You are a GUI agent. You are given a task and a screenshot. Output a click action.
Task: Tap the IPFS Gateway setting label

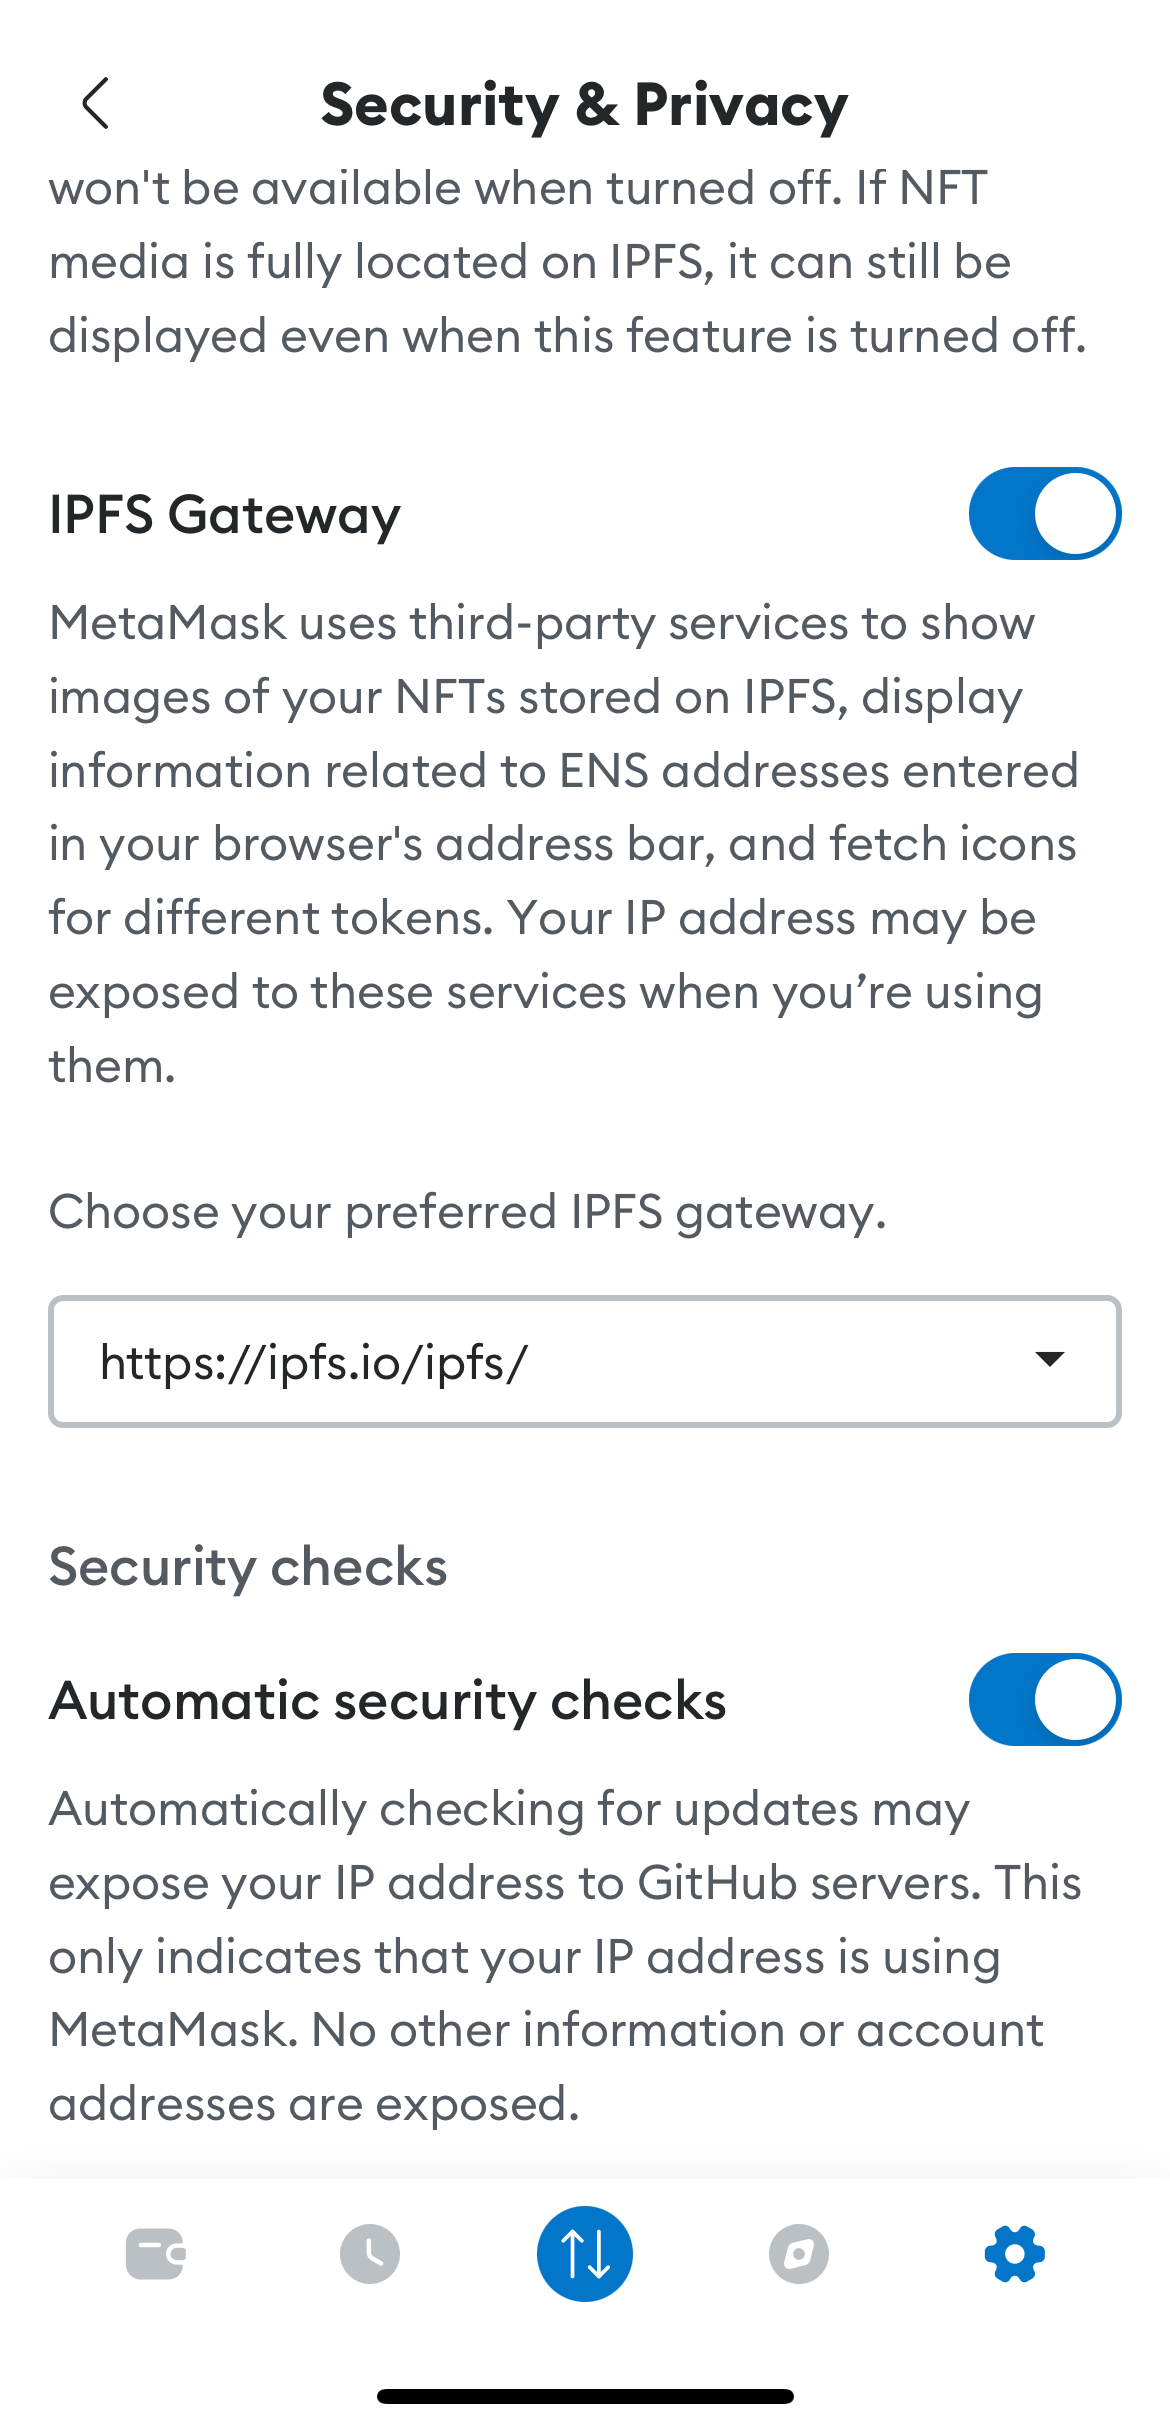click(x=225, y=516)
